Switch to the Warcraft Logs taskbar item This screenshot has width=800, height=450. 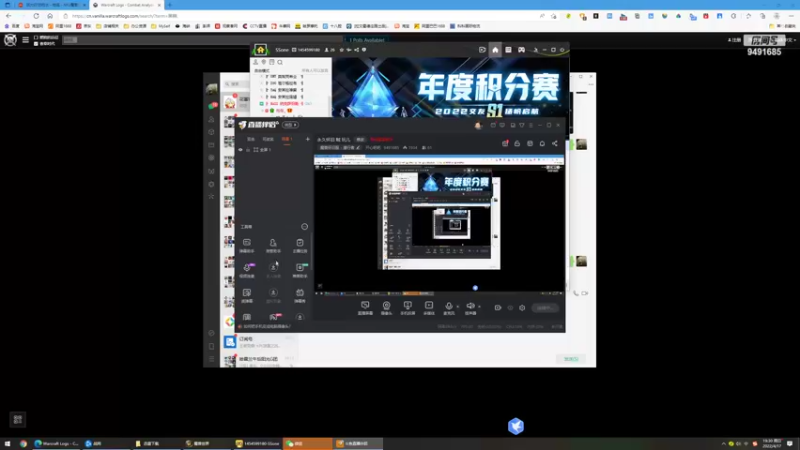pos(57,444)
